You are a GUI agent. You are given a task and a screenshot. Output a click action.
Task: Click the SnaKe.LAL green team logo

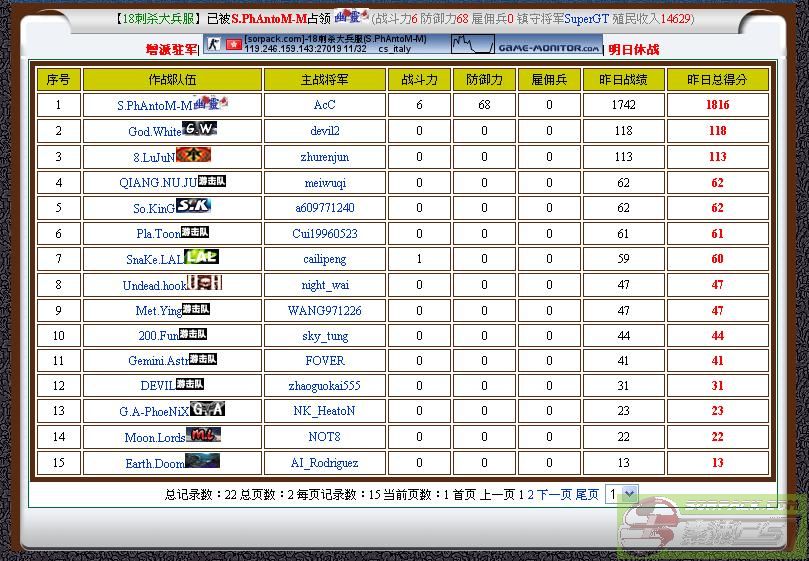click(x=201, y=257)
